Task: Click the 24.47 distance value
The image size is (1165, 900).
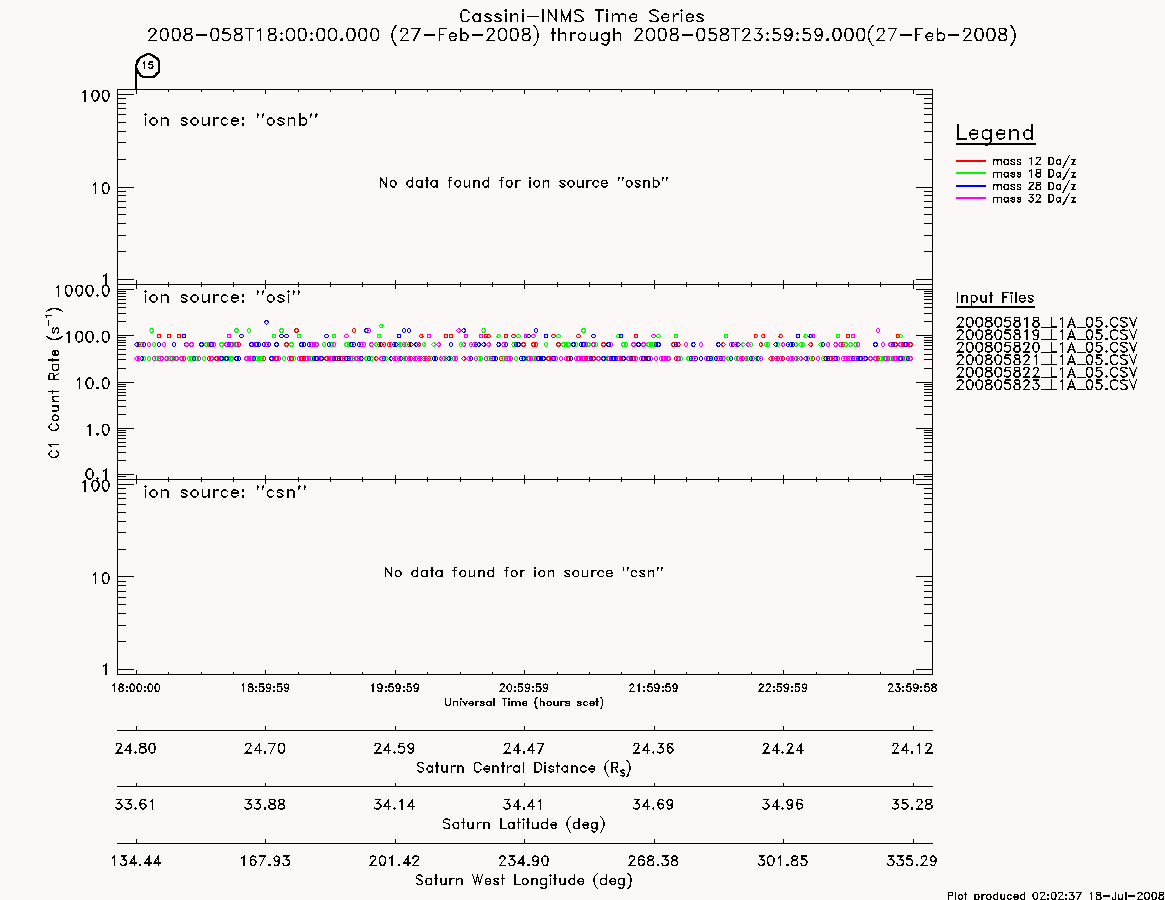Action: tap(524, 748)
